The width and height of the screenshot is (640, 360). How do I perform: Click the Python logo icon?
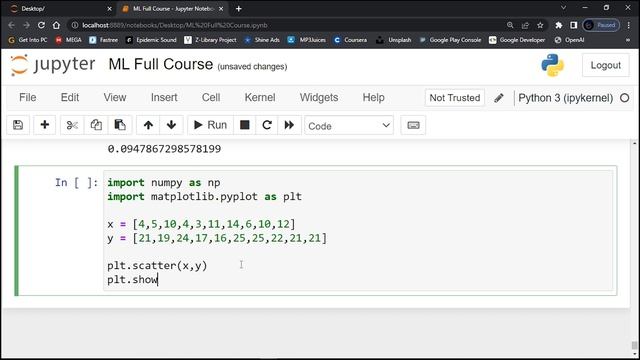pos(553,65)
